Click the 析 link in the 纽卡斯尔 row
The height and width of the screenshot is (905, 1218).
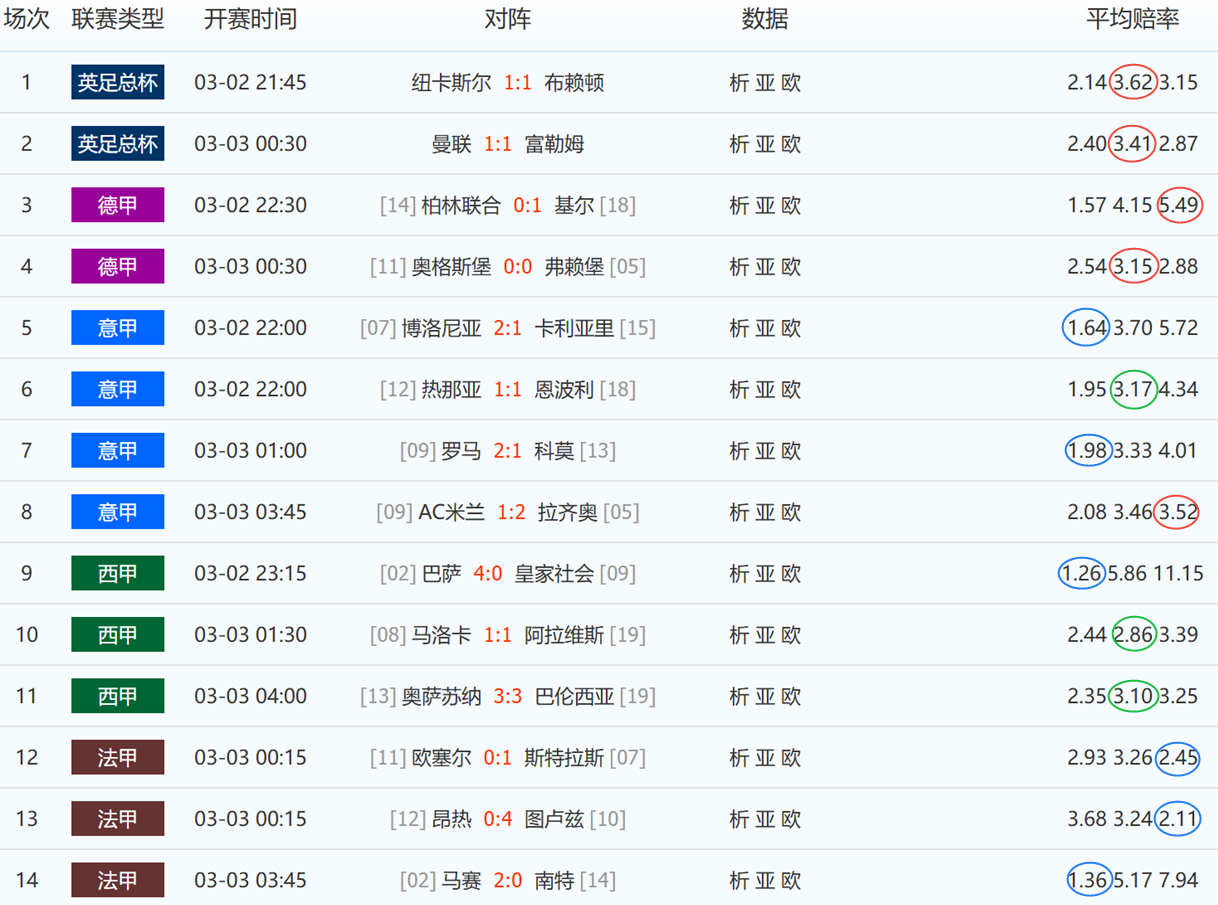pyautogui.click(x=739, y=83)
